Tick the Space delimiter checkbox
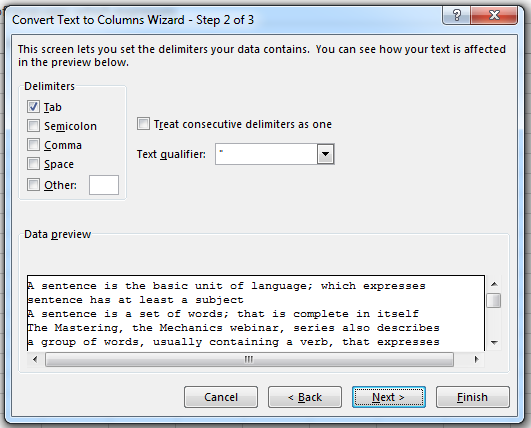531x428 pixels. (x=33, y=164)
